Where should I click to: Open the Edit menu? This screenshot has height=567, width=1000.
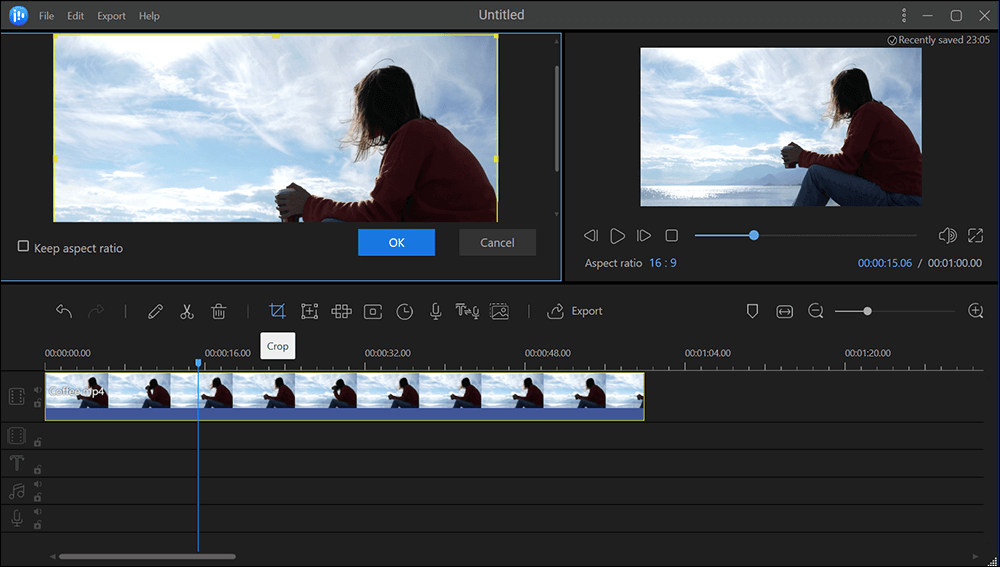(75, 16)
